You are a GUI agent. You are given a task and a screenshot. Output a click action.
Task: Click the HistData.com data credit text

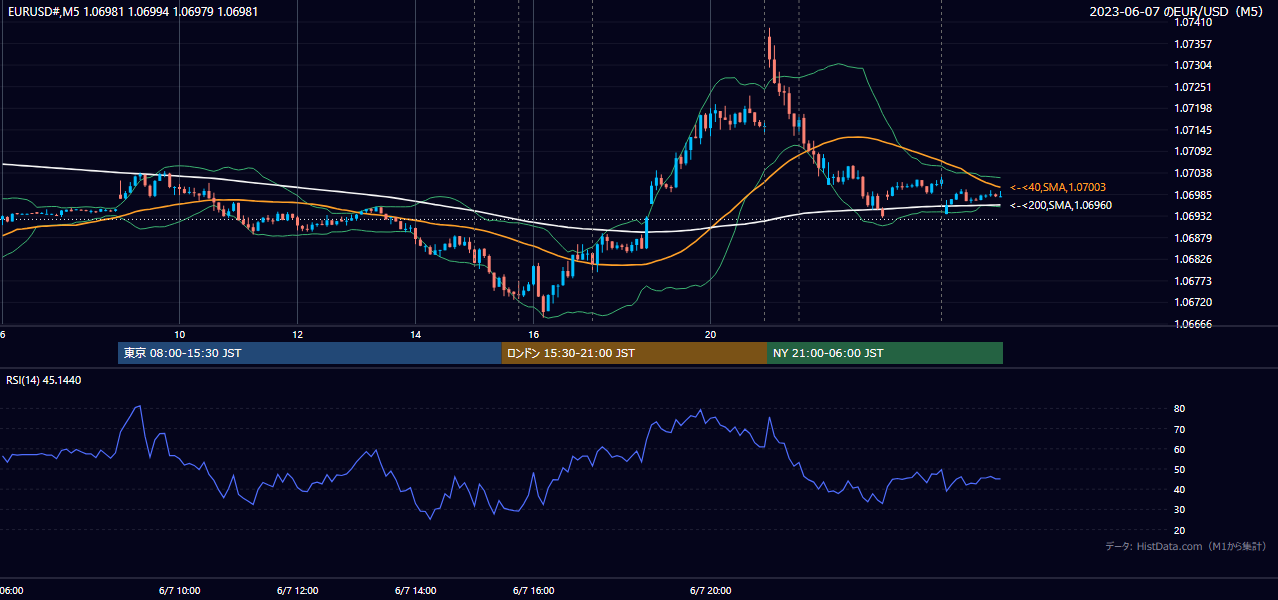click(1186, 546)
